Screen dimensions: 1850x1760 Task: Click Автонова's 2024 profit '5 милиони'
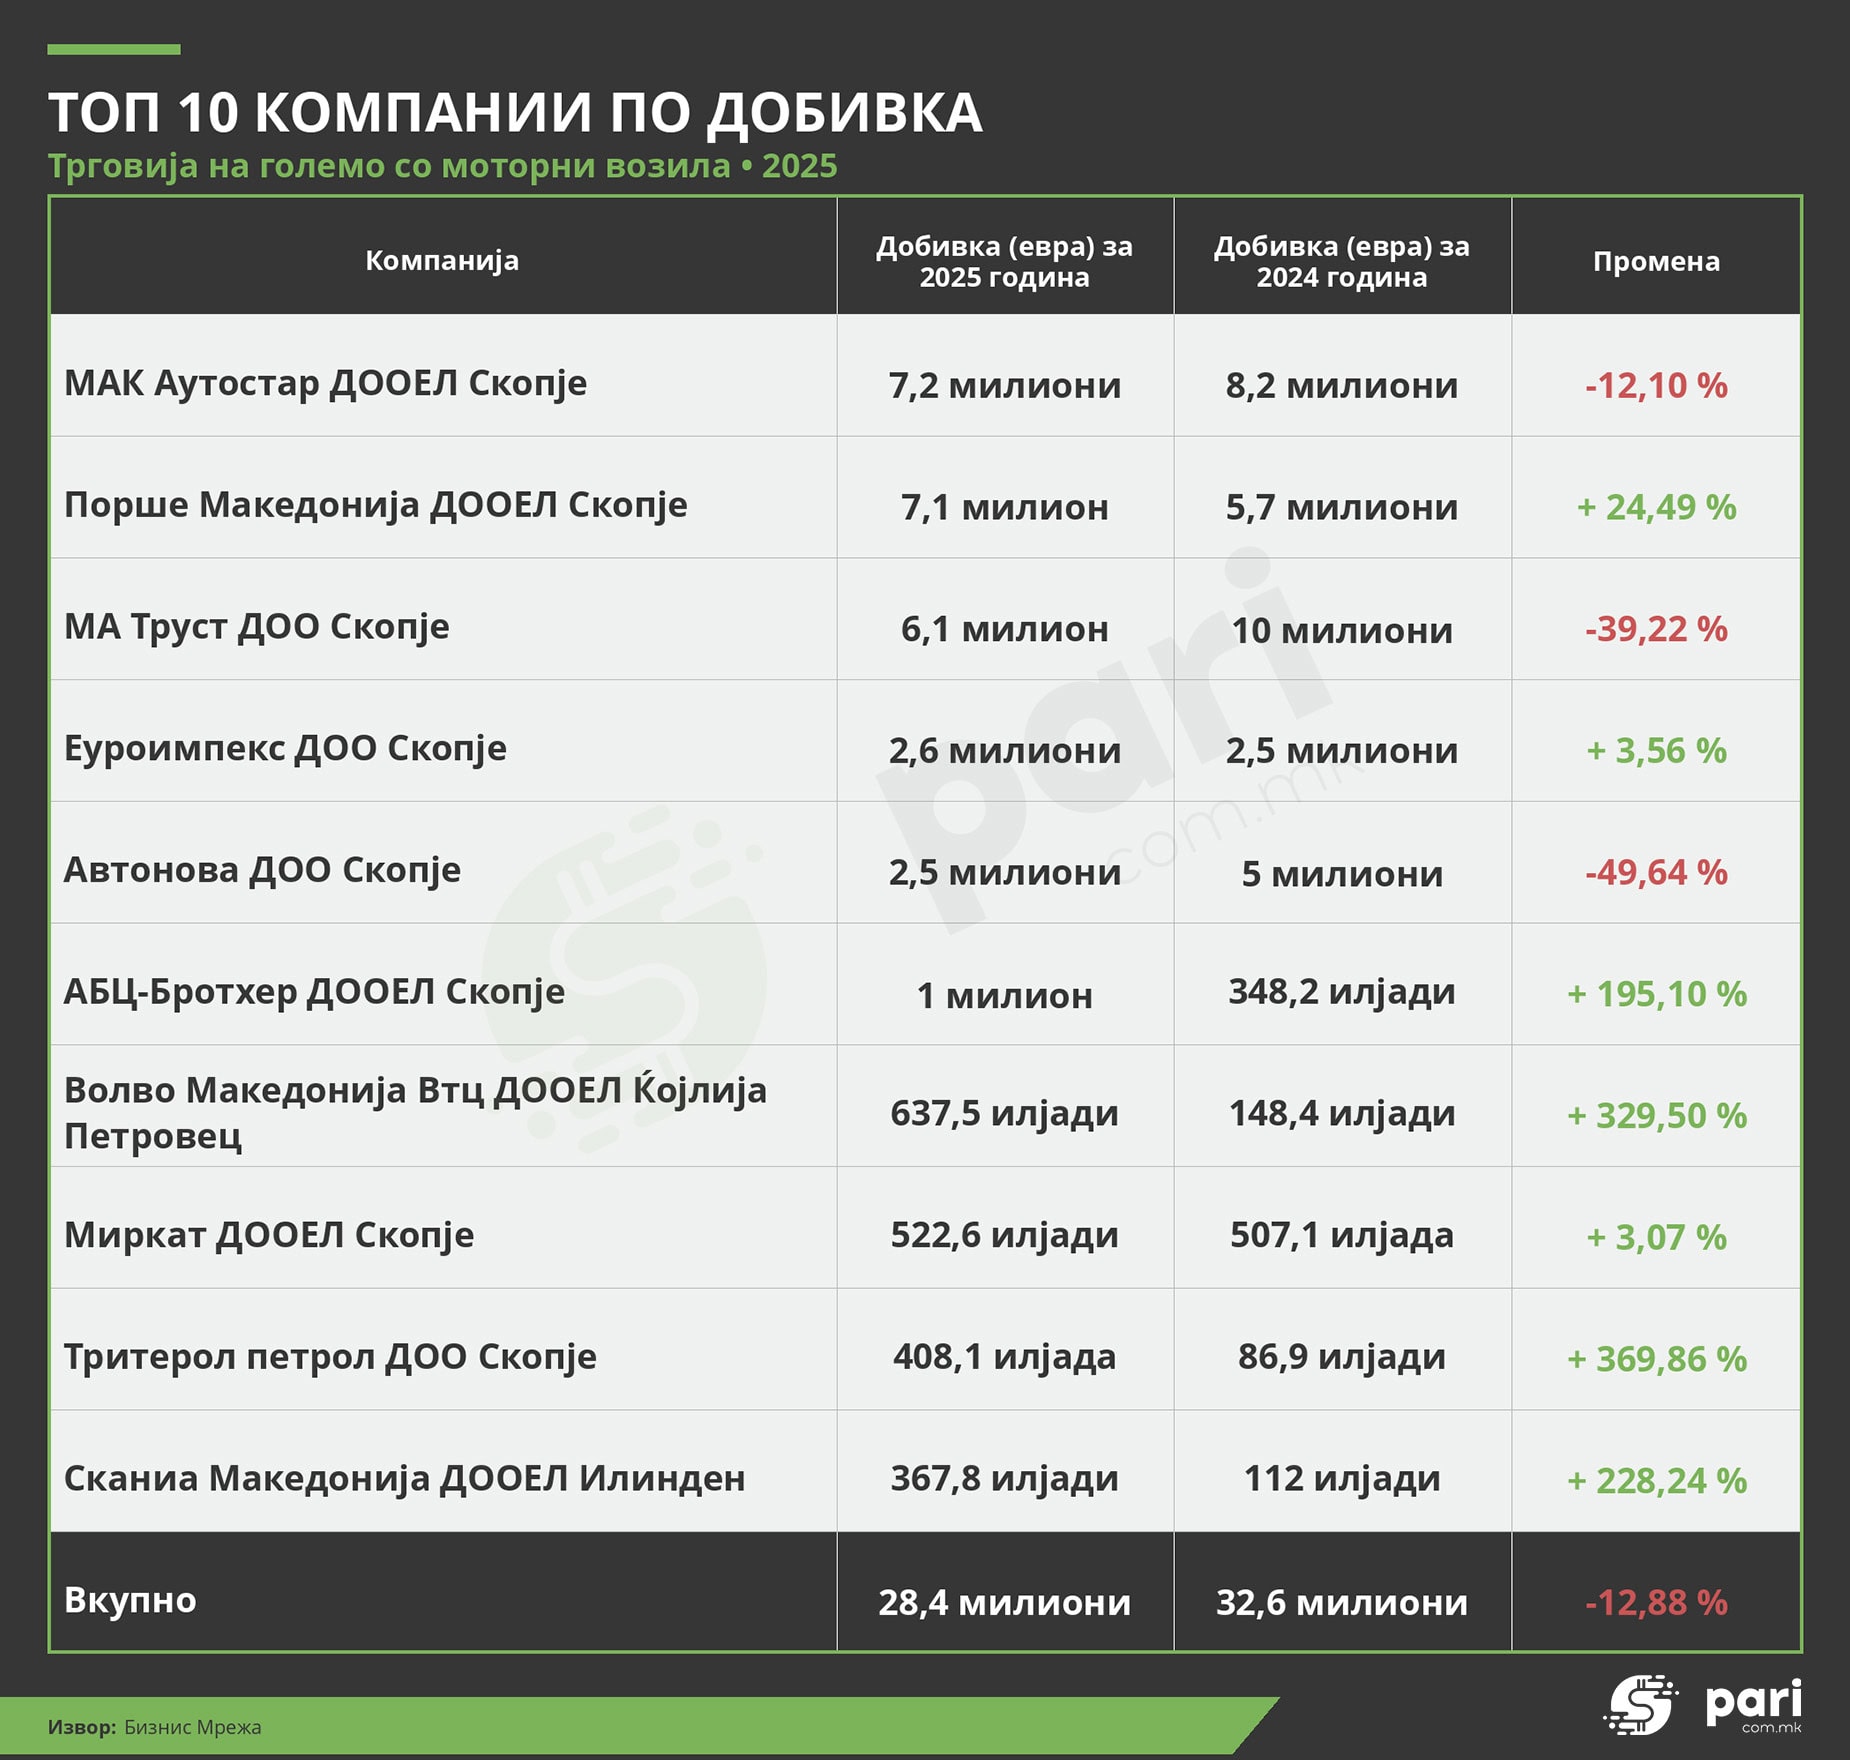click(x=1342, y=874)
